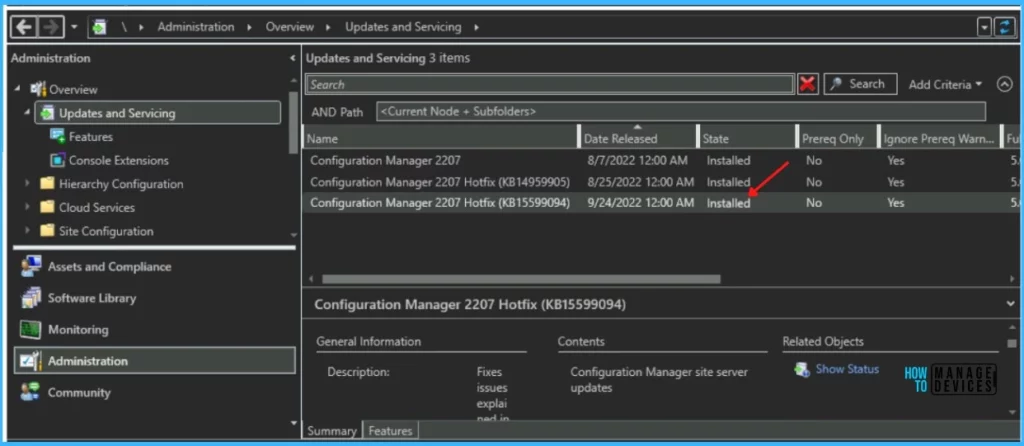The height and width of the screenshot is (446, 1024).
Task: Switch to the Features tab
Action: 390,430
